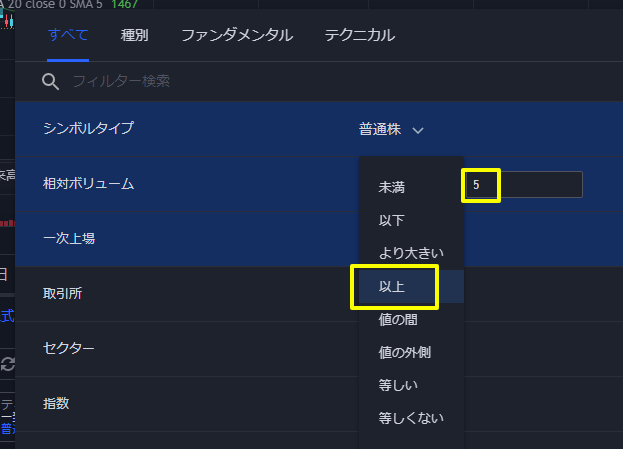The width and height of the screenshot is (623, 449).
Task: Switch to the すべて tab
Action: point(68,35)
